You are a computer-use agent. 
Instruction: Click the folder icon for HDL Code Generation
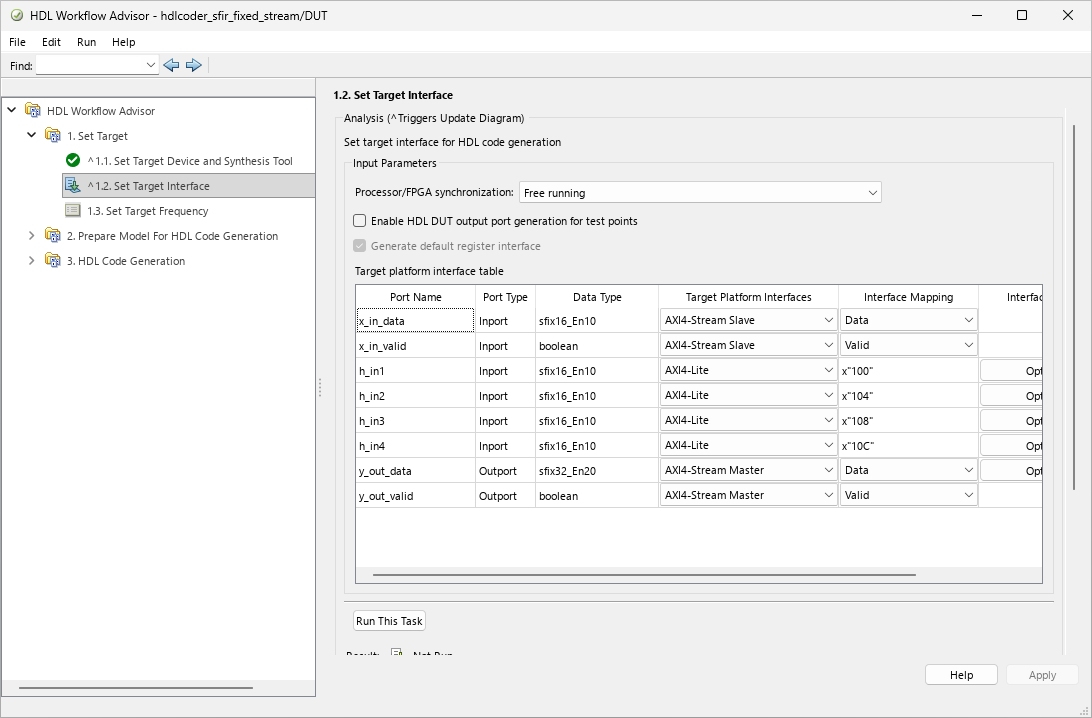tap(53, 260)
